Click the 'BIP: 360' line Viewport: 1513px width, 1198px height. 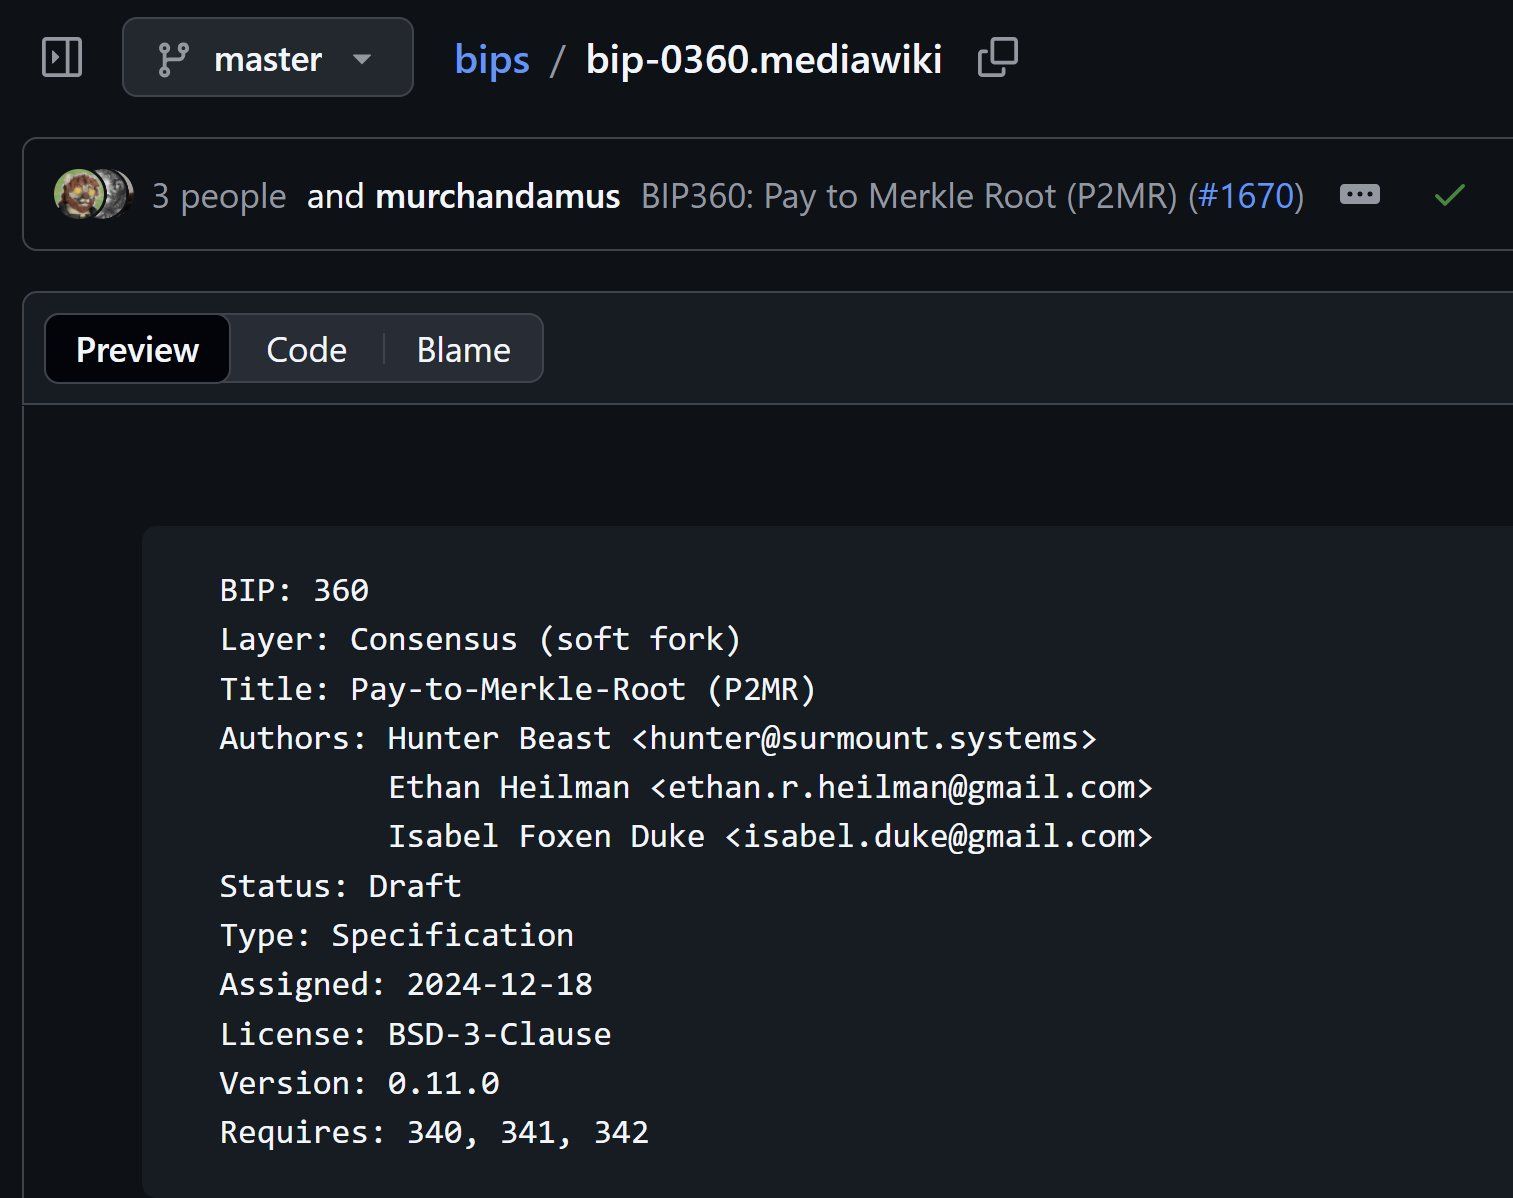tap(294, 590)
